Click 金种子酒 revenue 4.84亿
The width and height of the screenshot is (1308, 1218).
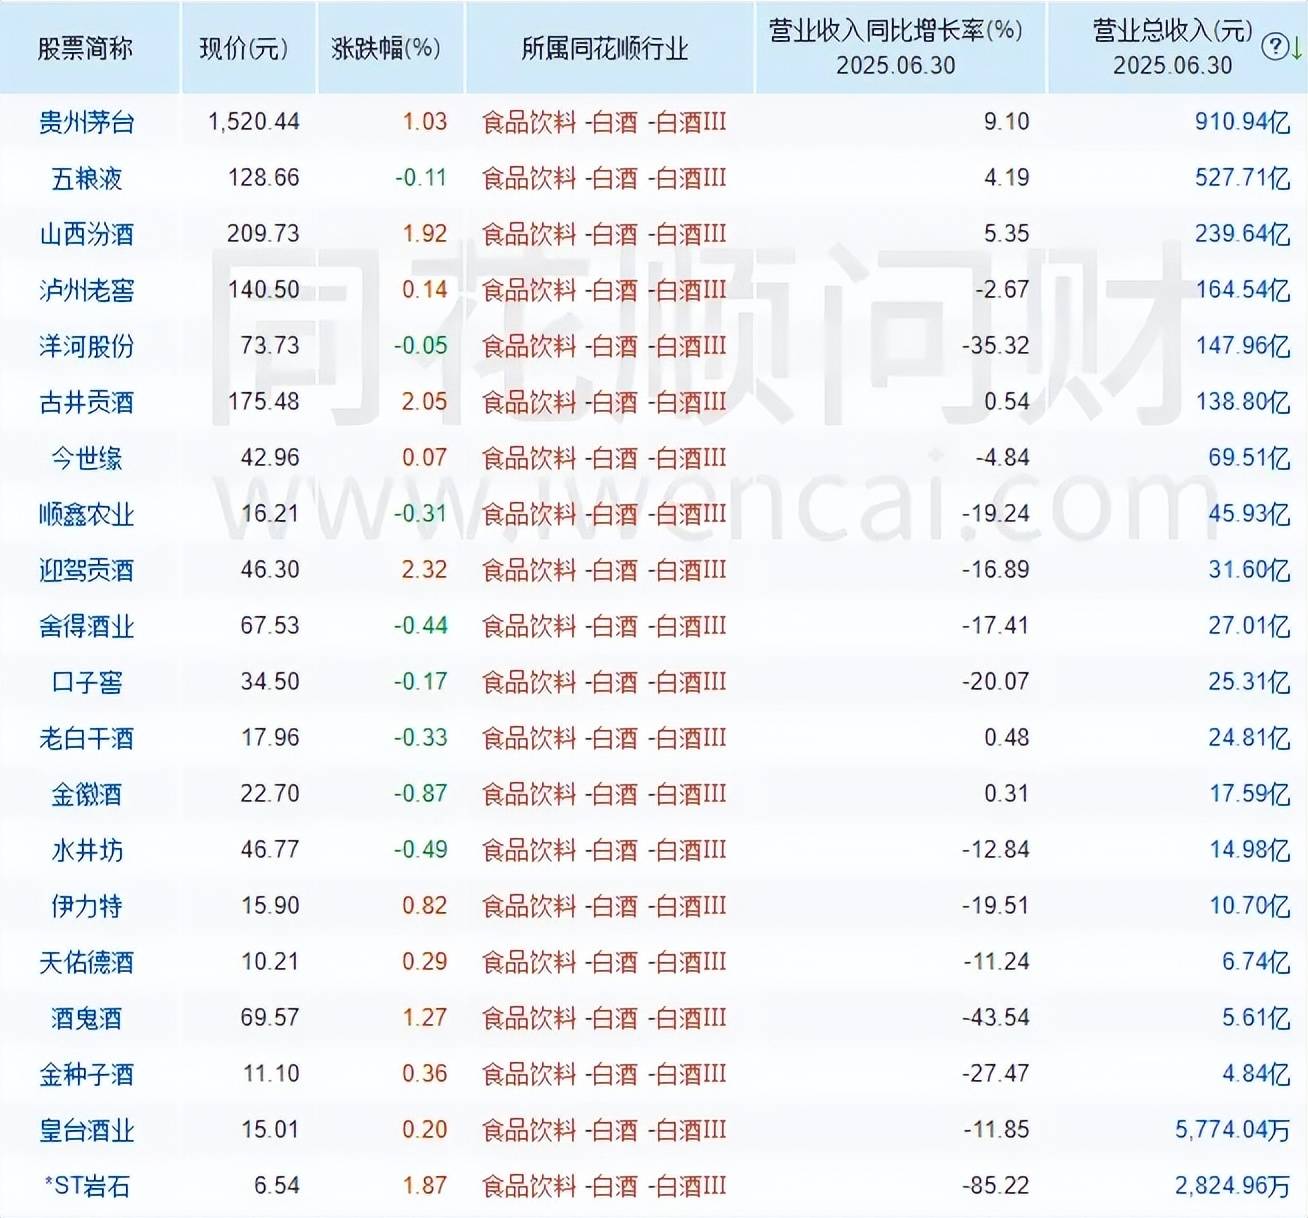(1256, 1074)
